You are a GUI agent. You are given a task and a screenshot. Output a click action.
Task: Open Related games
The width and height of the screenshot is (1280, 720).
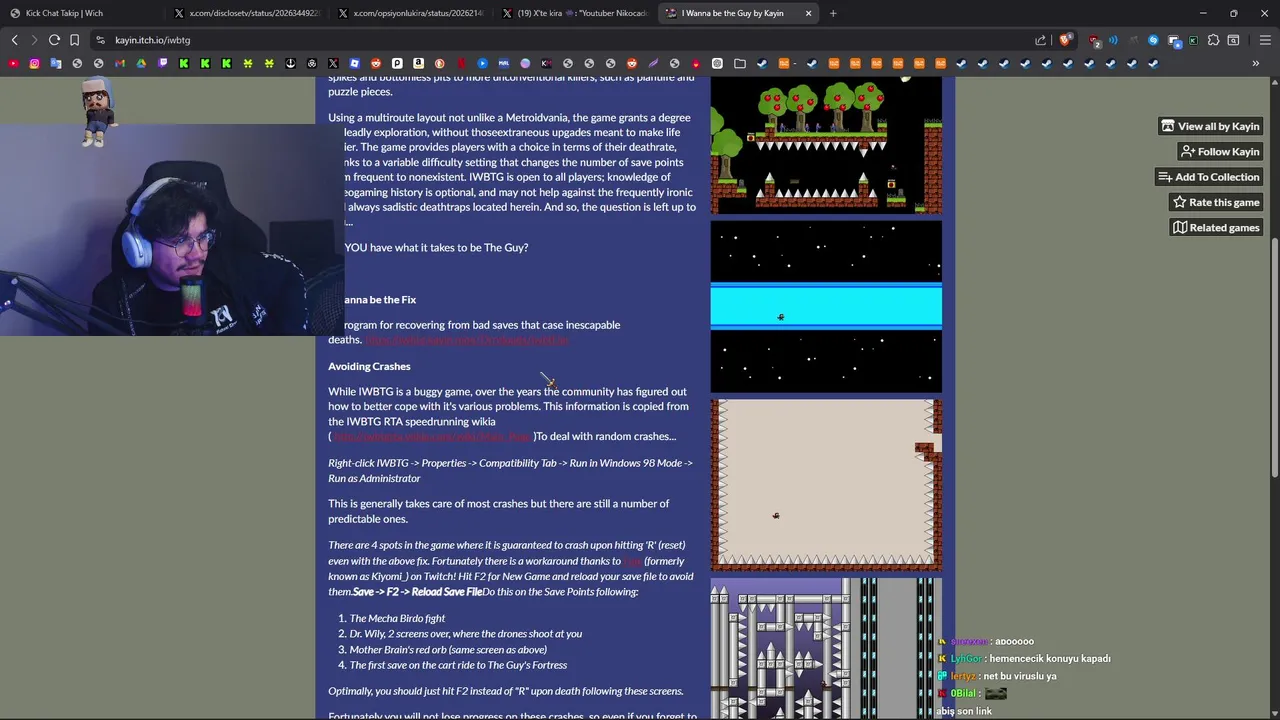1215,227
